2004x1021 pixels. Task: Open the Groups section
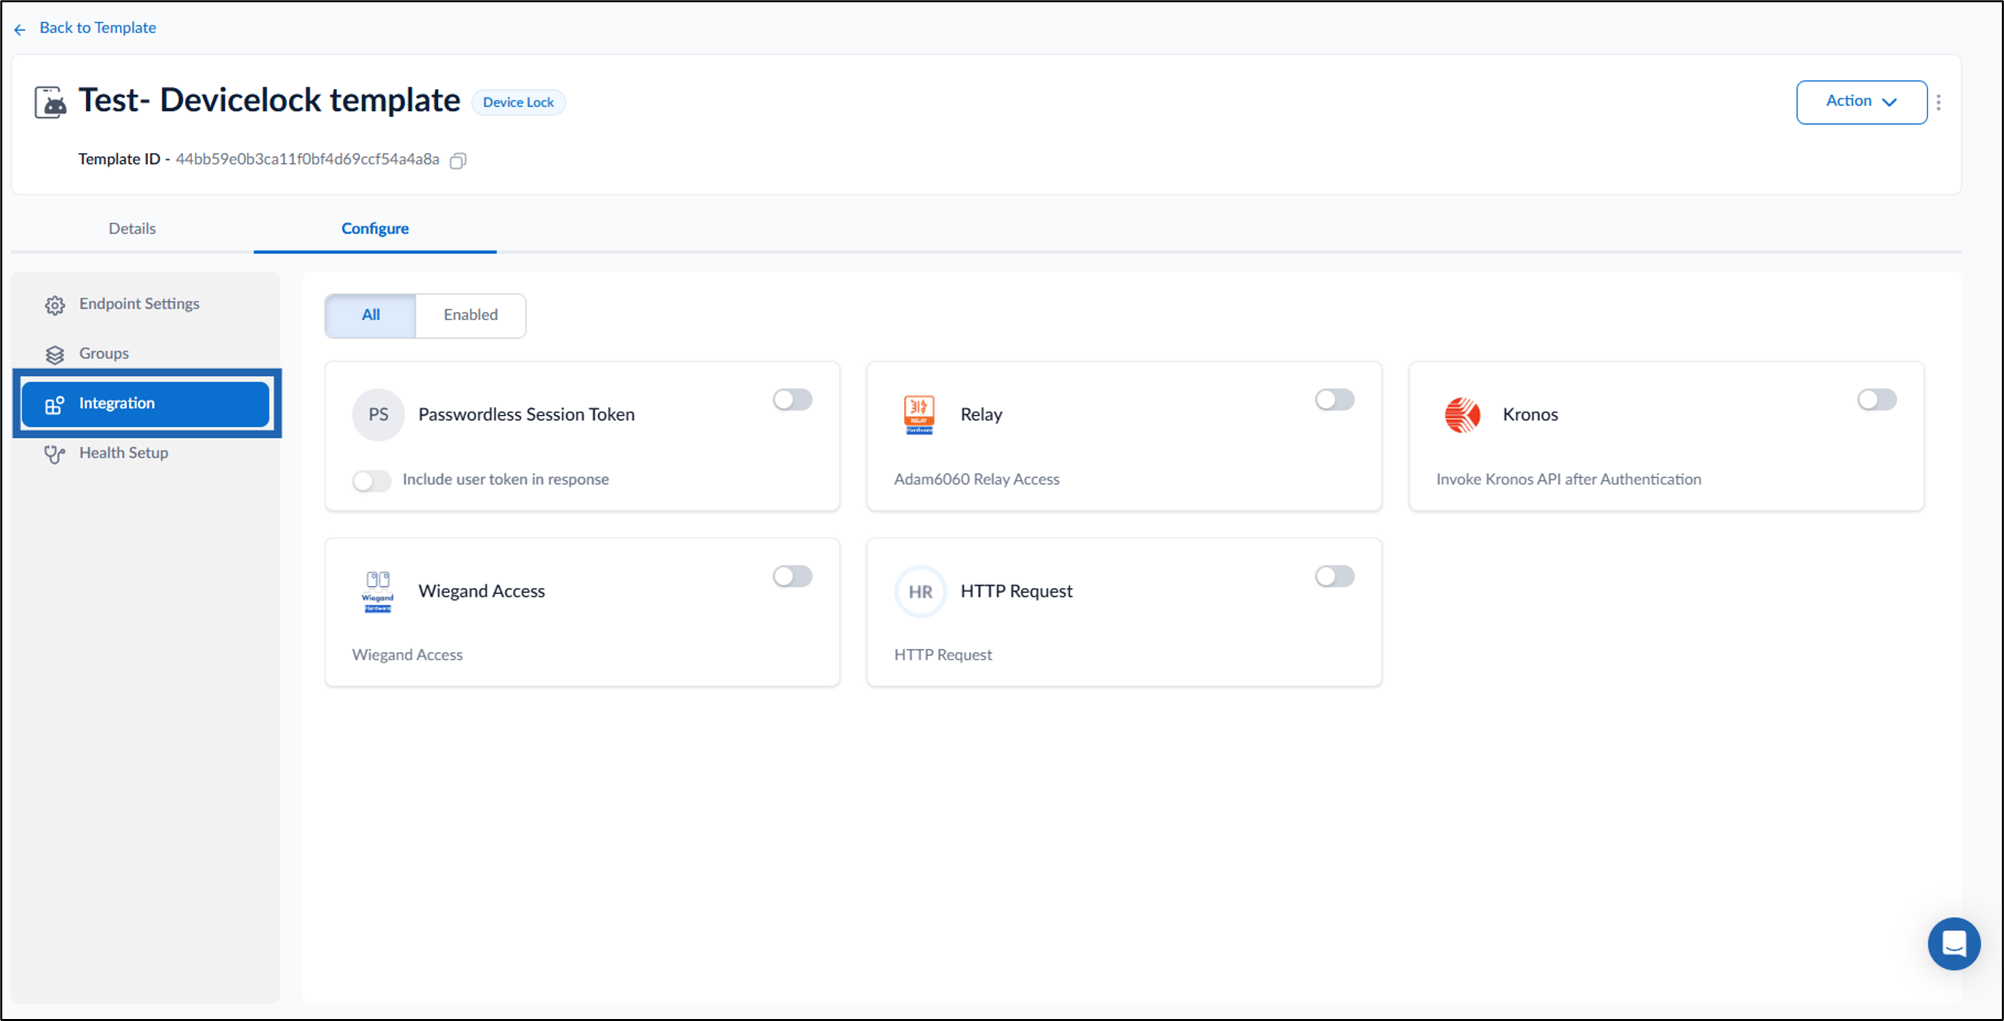click(x=146, y=354)
